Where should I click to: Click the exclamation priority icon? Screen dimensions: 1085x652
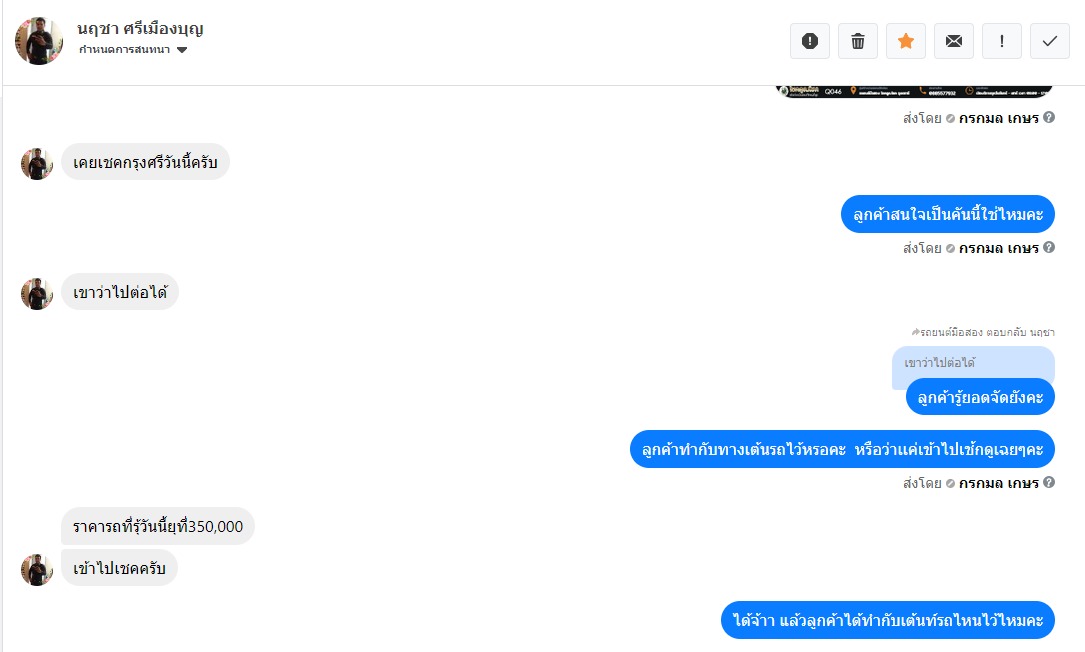(1002, 41)
